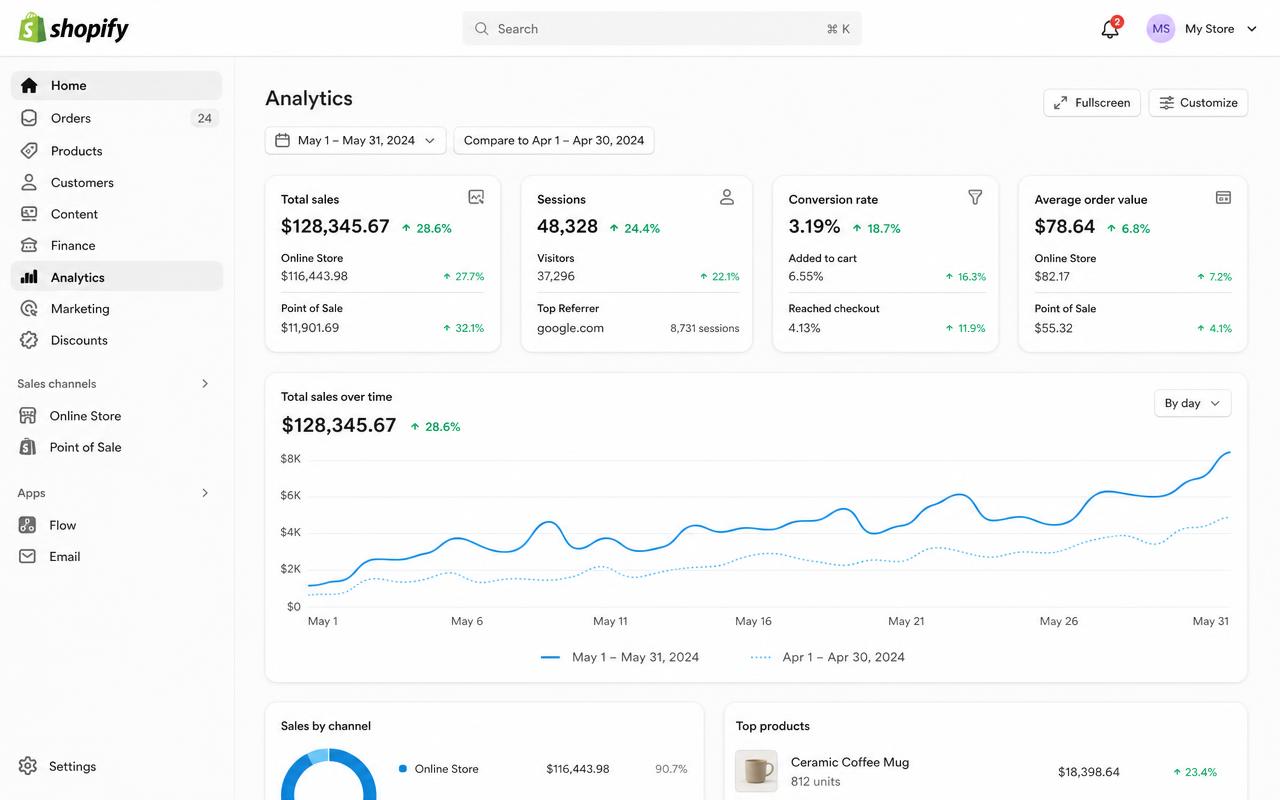
Task: Click the Settings gear icon
Action: pos(28,766)
